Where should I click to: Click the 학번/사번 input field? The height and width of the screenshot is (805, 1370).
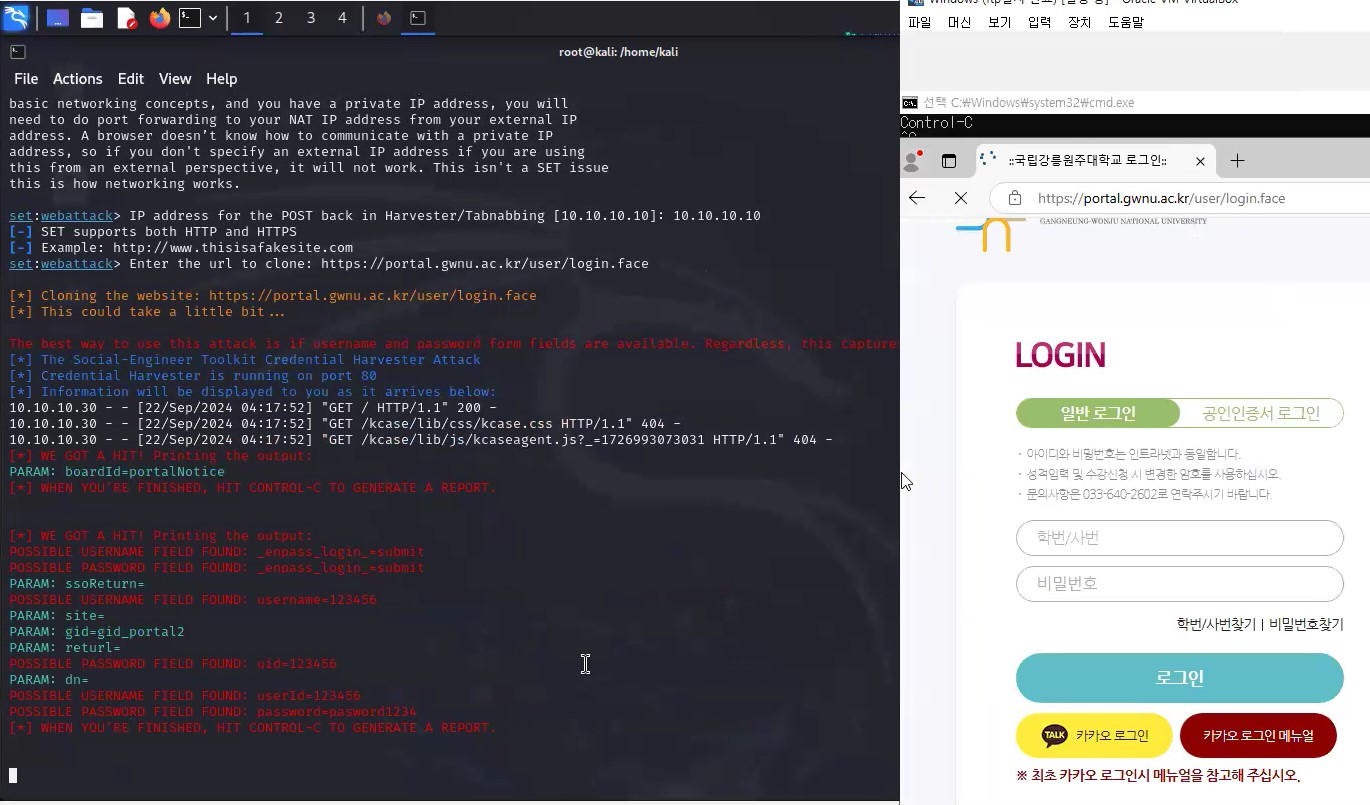(x=1180, y=538)
